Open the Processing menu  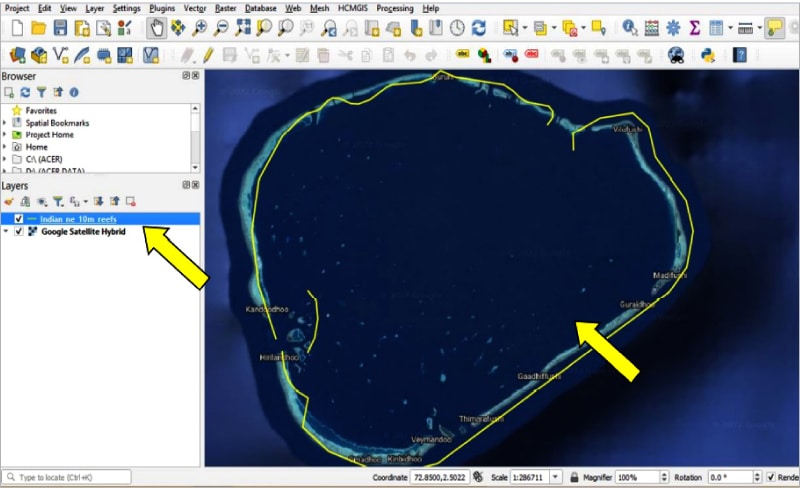point(394,7)
